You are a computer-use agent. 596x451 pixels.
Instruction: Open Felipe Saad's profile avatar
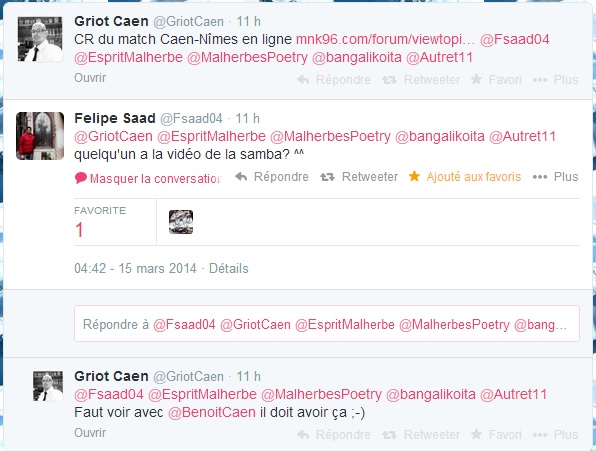[40, 136]
